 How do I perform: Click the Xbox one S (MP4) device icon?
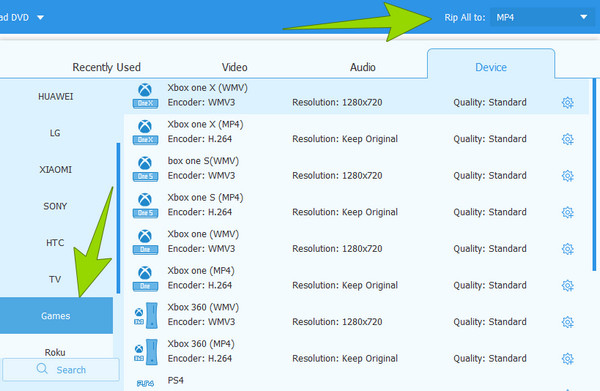pyautogui.click(x=145, y=205)
